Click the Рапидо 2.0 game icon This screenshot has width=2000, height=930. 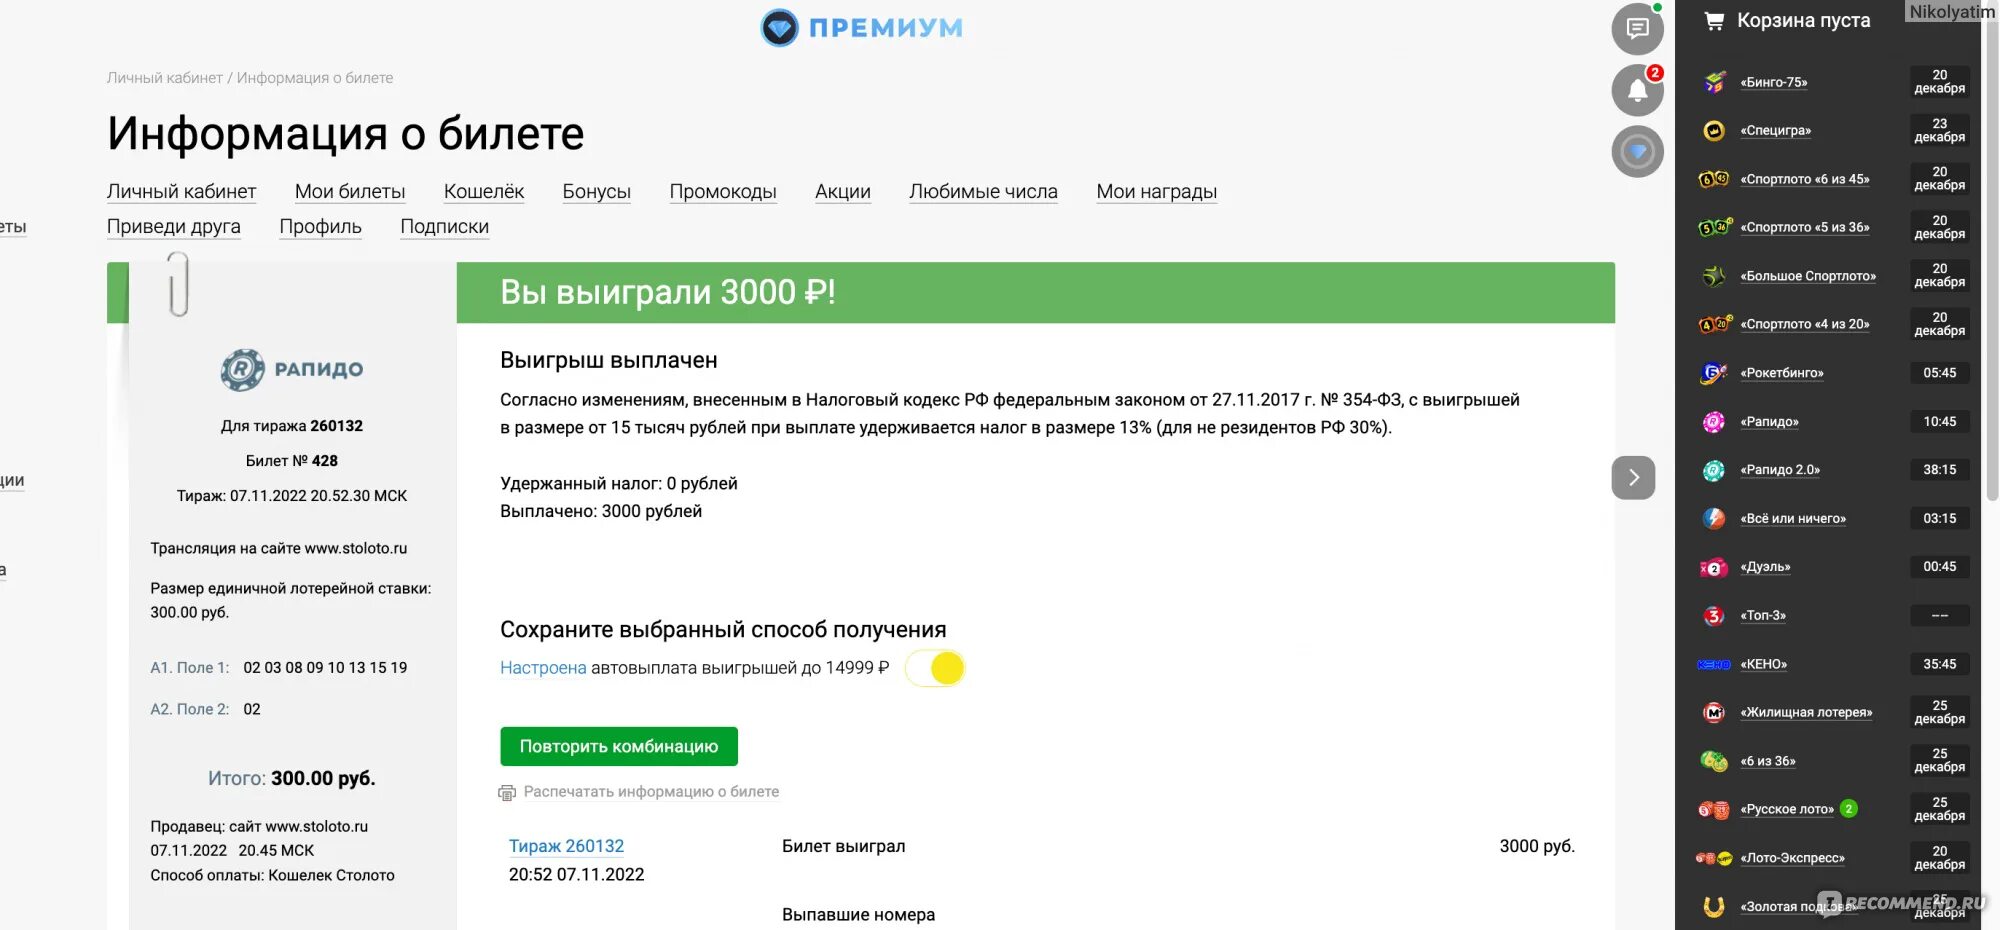tap(1714, 470)
